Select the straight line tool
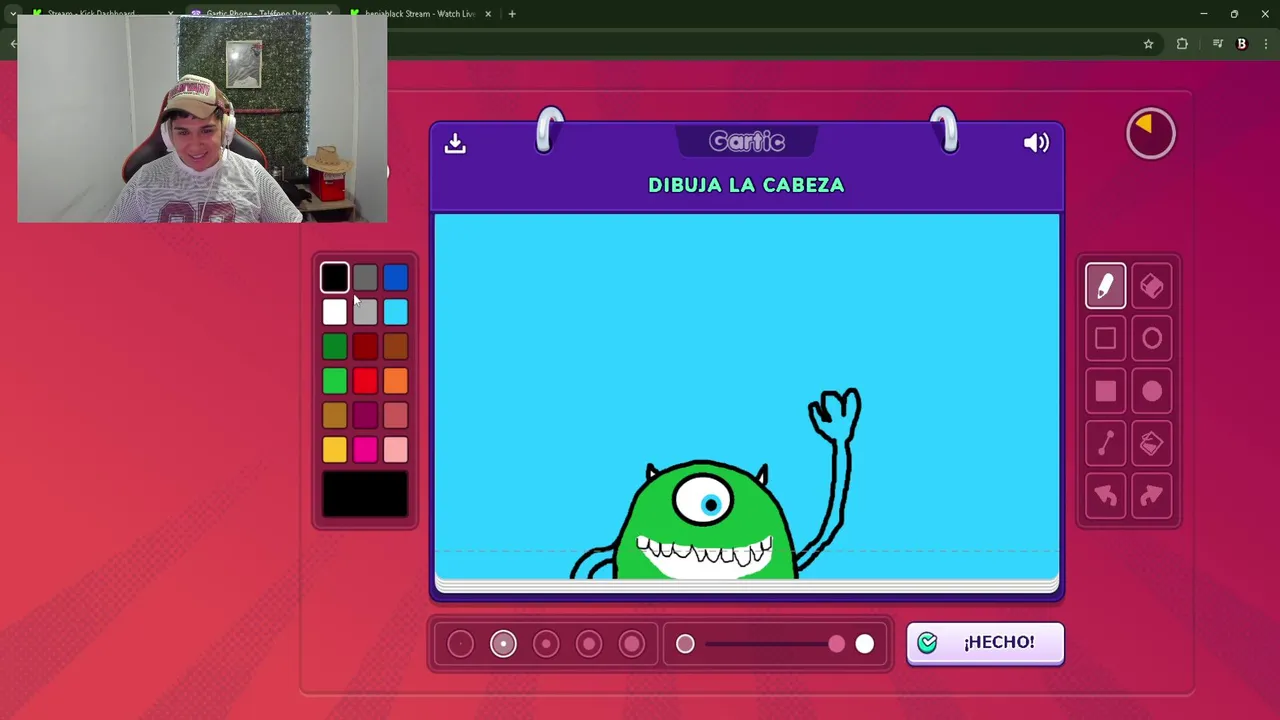Viewport: 1280px width, 720px height. point(1105,443)
